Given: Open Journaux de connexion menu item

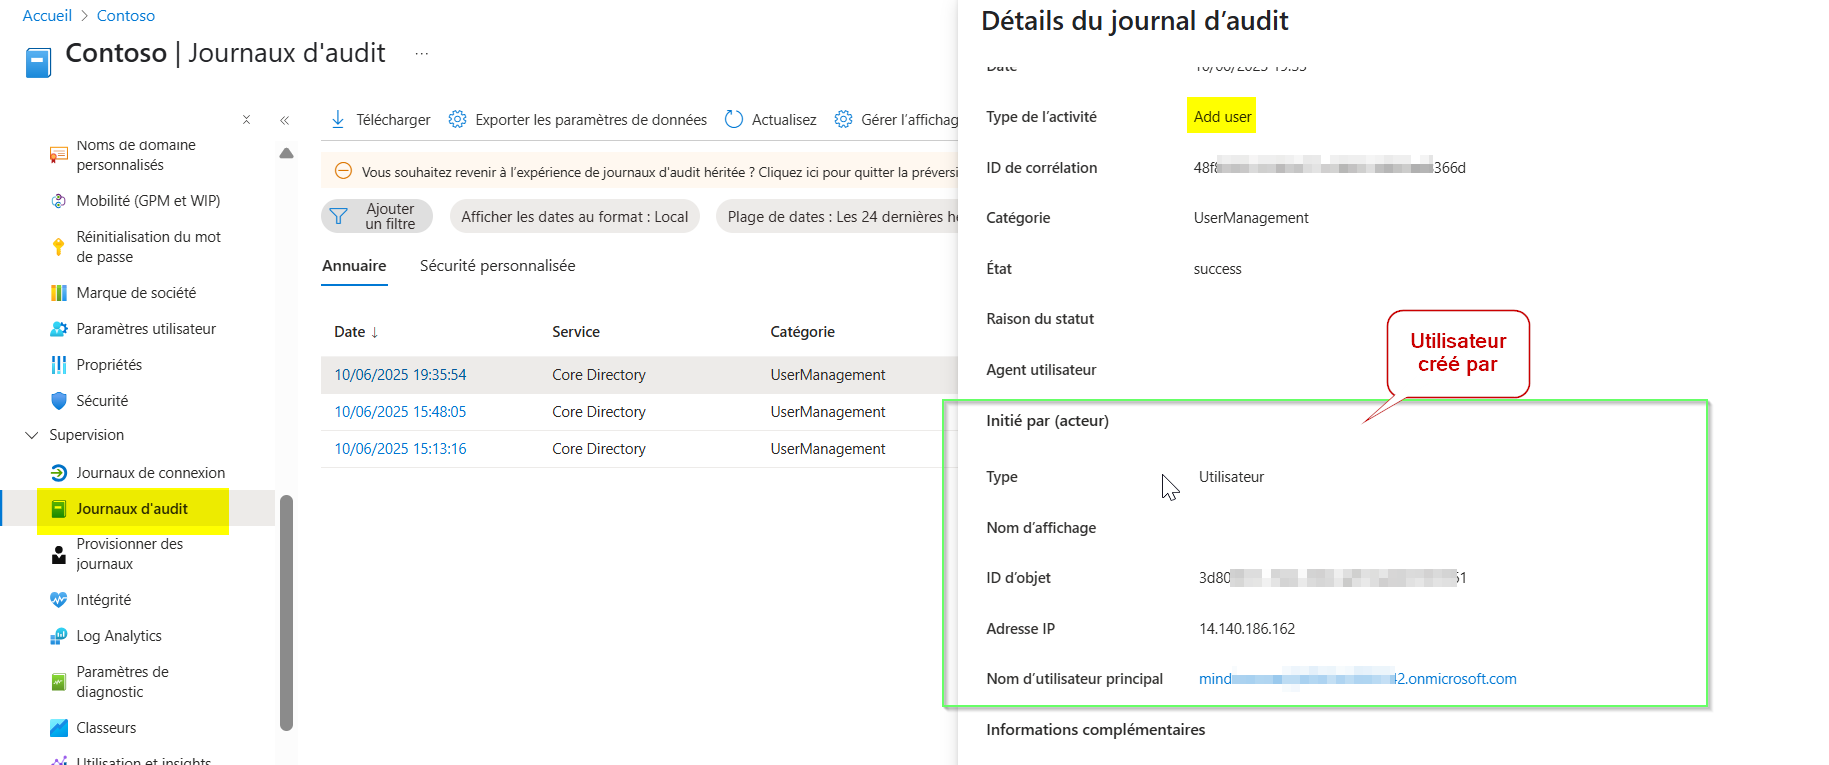Looking at the screenshot, I should point(151,473).
